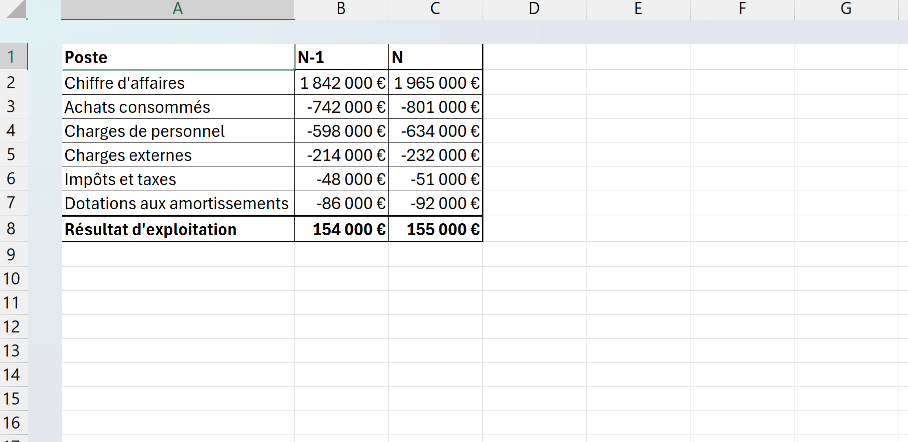This screenshot has width=908, height=442.
Task: Click the value -742 000 €
Action: click(x=341, y=107)
